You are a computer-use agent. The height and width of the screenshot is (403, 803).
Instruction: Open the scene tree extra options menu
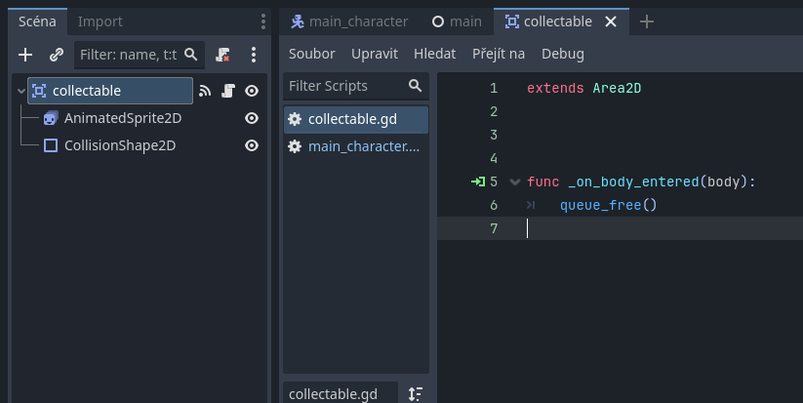tap(253, 55)
